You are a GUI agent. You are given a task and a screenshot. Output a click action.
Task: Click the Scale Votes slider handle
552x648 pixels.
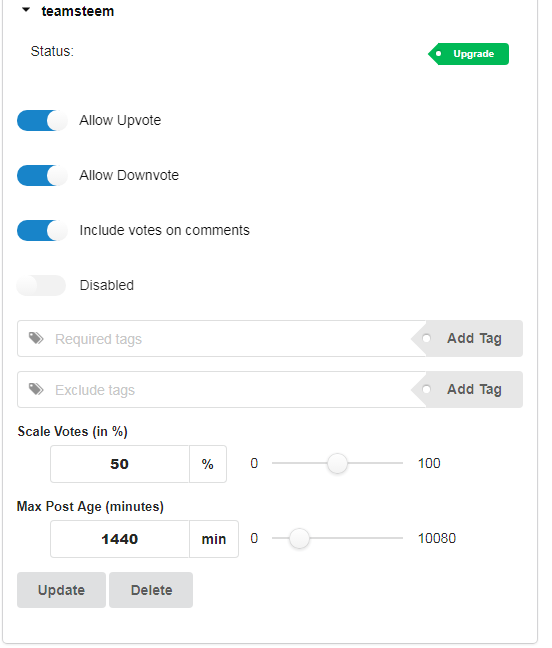[x=337, y=463]
